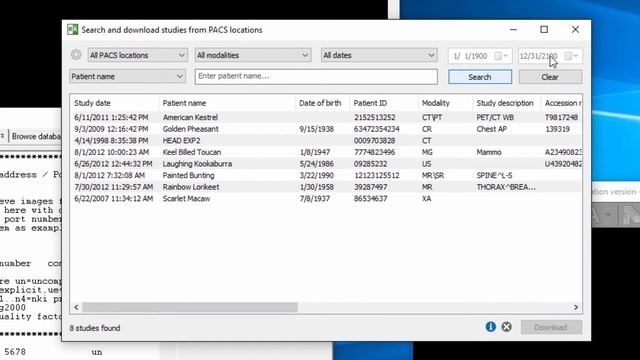Viewport: 640px width, 360px height.
Task: Click patient ID 63472354234
Action: (x=376, y=129)
